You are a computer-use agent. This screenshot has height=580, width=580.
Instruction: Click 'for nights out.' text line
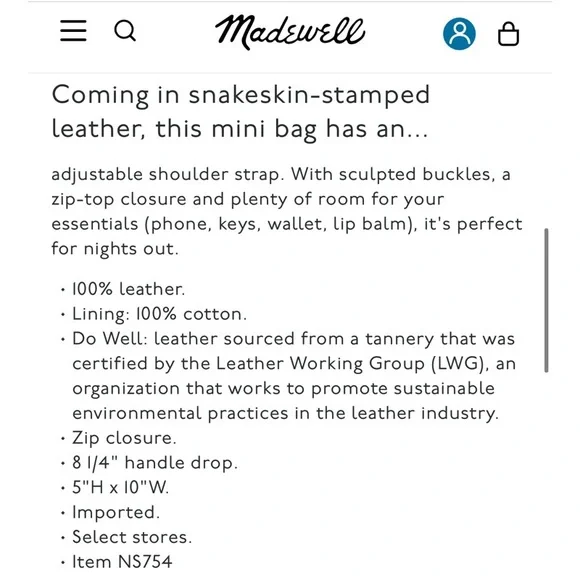115,249
